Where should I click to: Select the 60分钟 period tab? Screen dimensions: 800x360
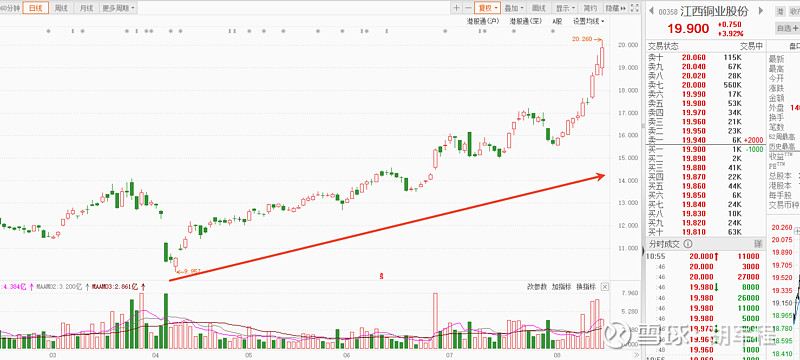tap(11, 8)
